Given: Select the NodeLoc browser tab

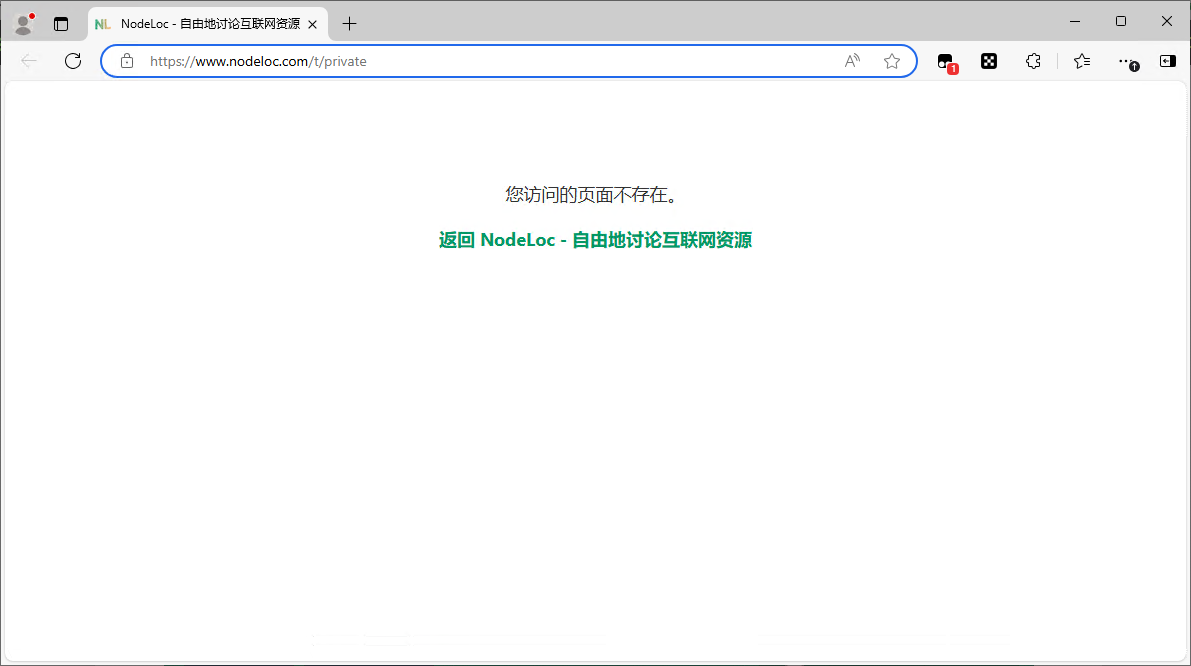Looking at the screenshot, I should click(208, 24).
